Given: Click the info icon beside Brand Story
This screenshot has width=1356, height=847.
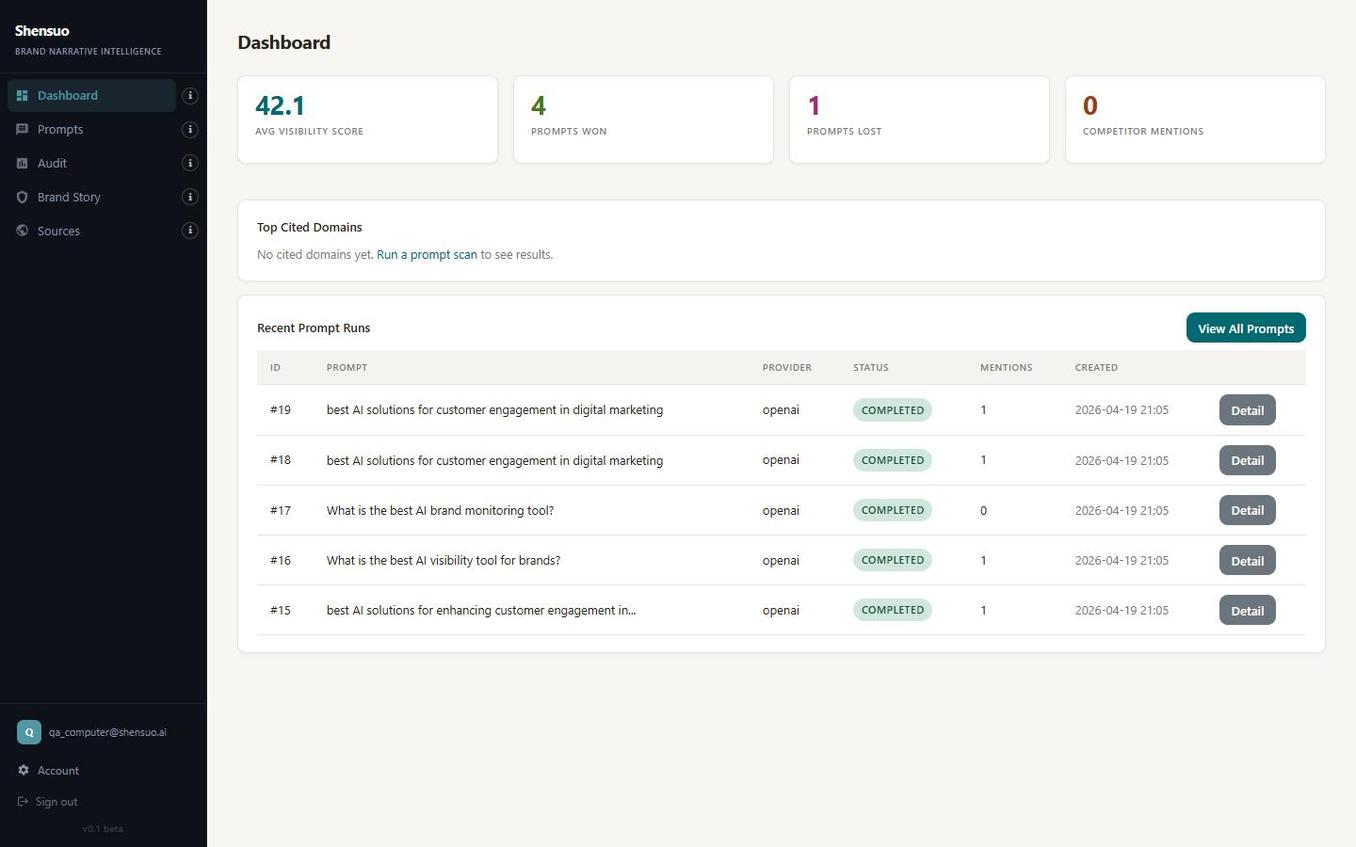Looking at the screenshot, I should [190, 197].
